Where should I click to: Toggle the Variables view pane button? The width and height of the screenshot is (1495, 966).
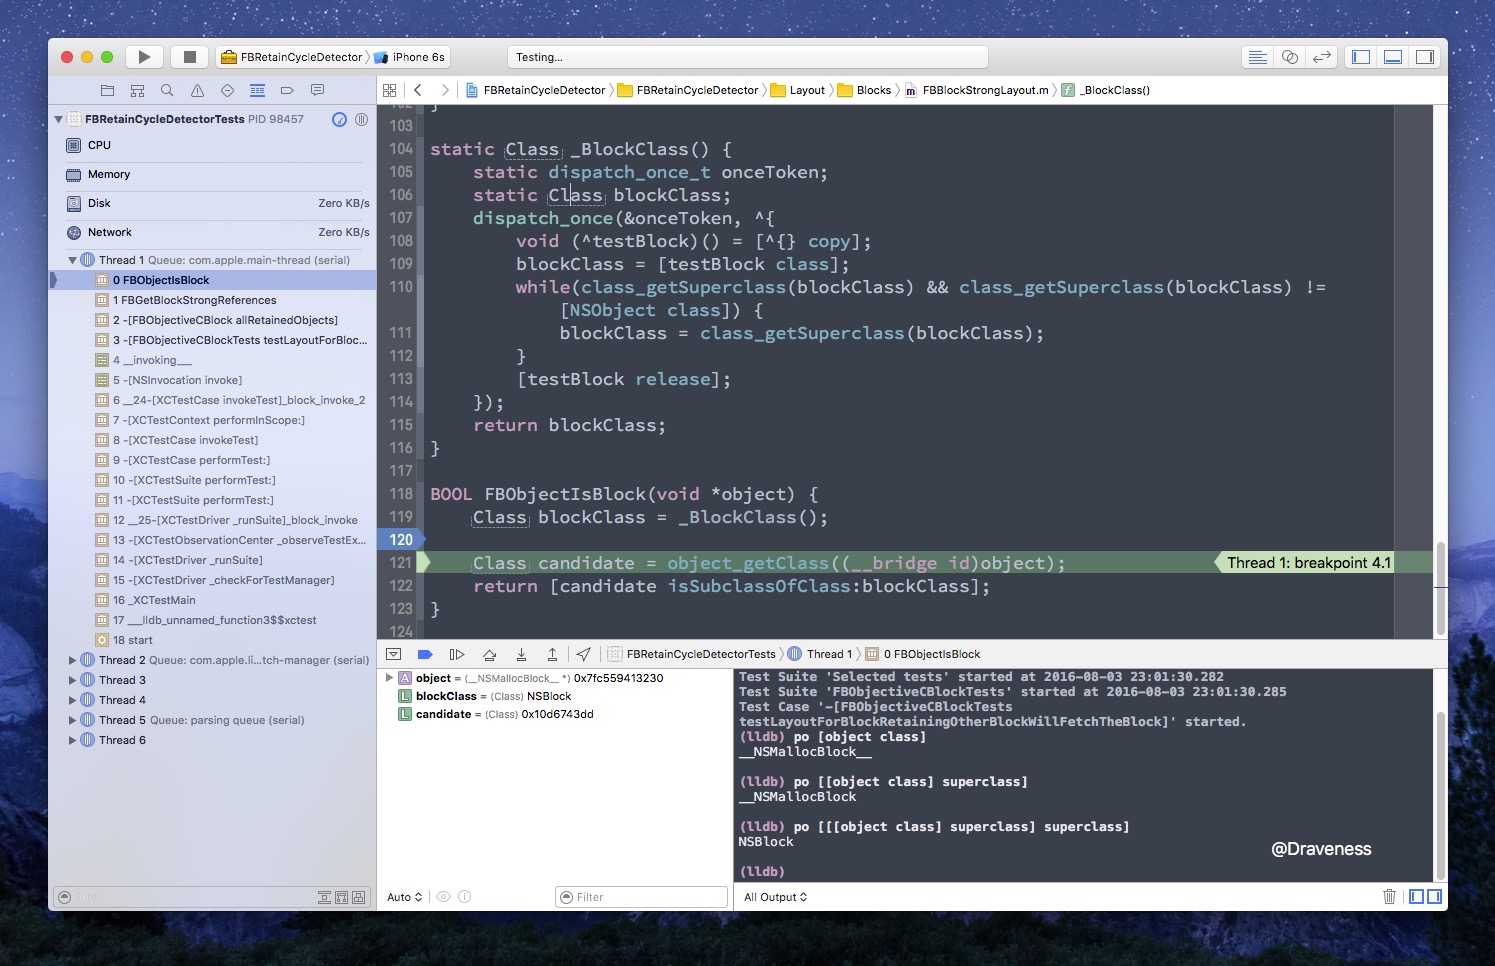(x=1416, y=896)
